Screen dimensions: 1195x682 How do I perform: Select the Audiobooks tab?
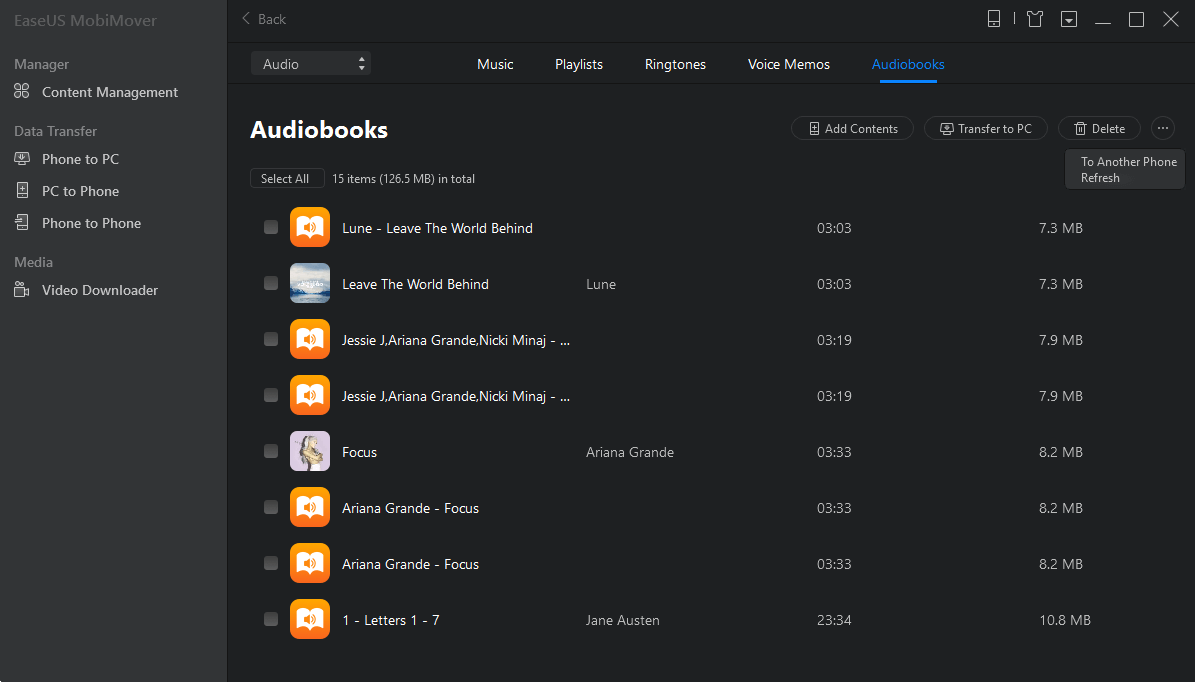(x=908, y=65)
